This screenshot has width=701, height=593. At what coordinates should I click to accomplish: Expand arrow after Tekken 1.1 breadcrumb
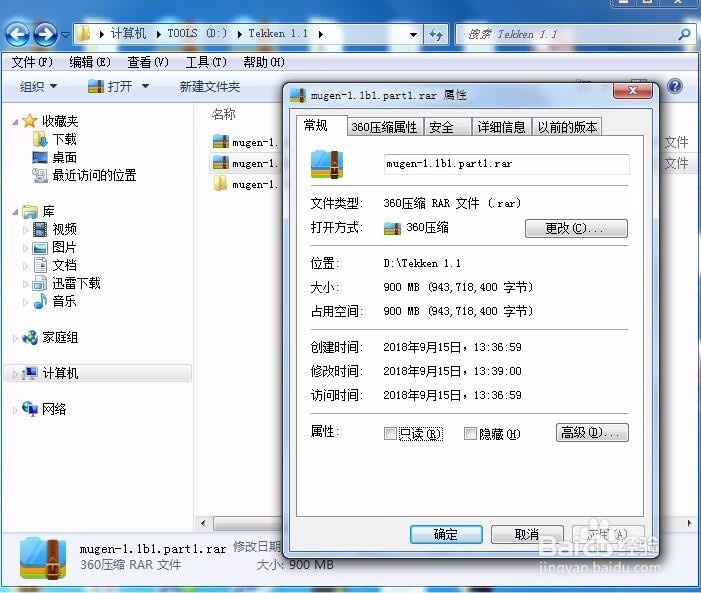[321, 34]
